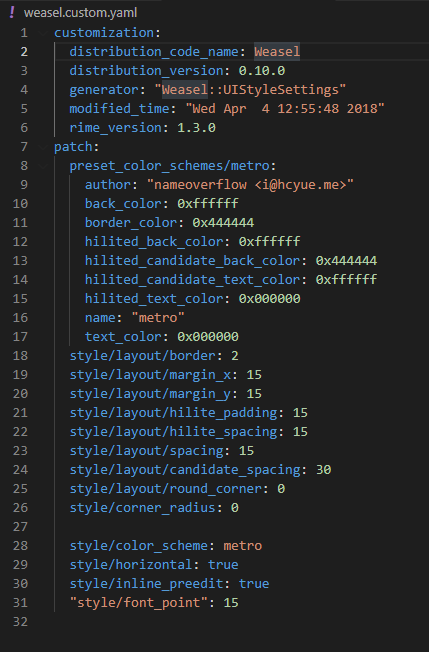Image resolution: width=429 pixels, height=652 pixels.
Task: Click the hilited_candidate_text_color key
Action: [192, 279]
